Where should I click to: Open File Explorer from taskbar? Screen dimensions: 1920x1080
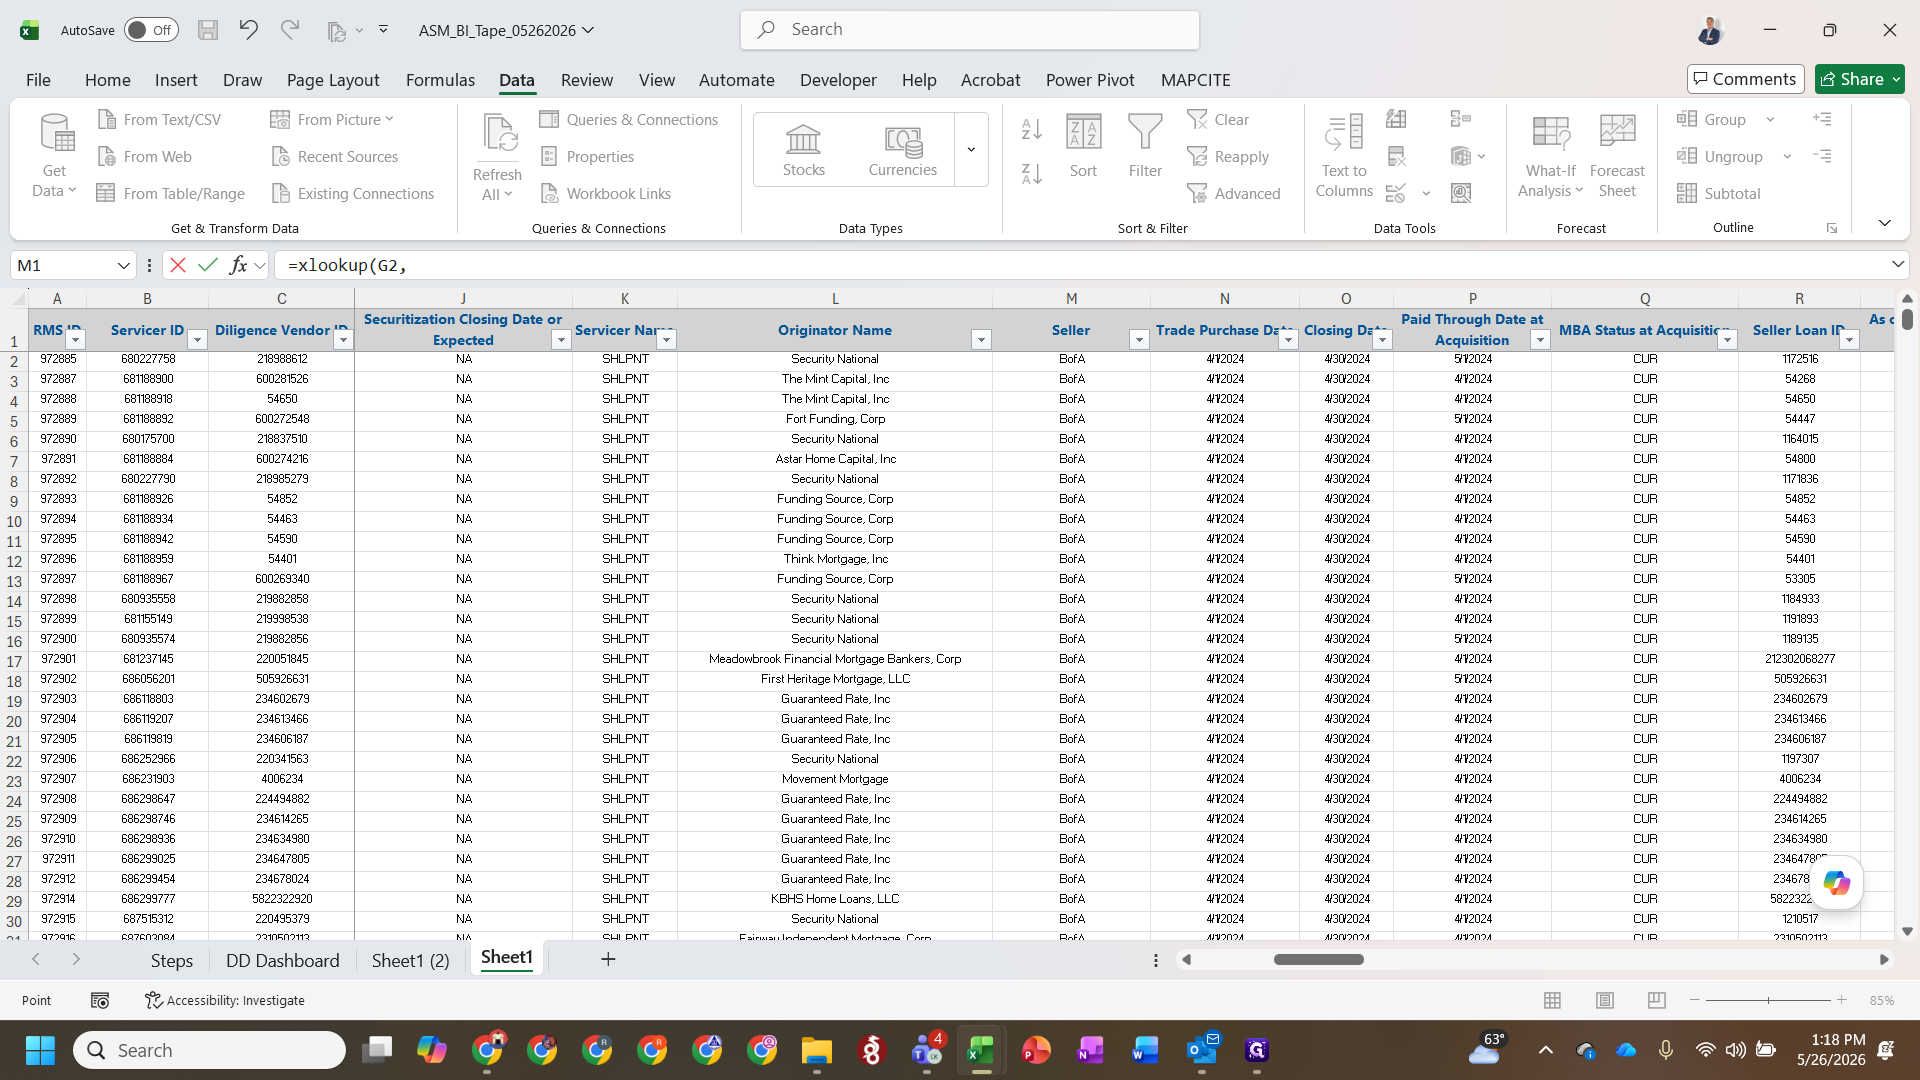pos(816,1050)
